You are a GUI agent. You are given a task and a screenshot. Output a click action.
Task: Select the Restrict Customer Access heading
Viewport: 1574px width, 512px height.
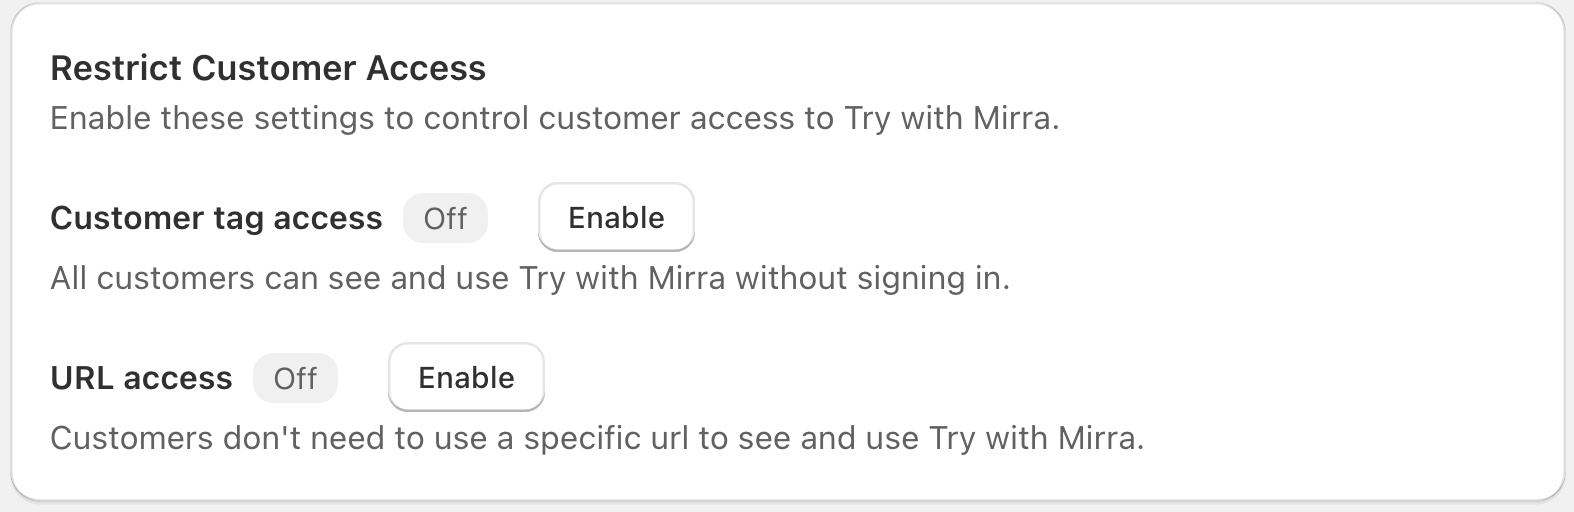point(268,68)
